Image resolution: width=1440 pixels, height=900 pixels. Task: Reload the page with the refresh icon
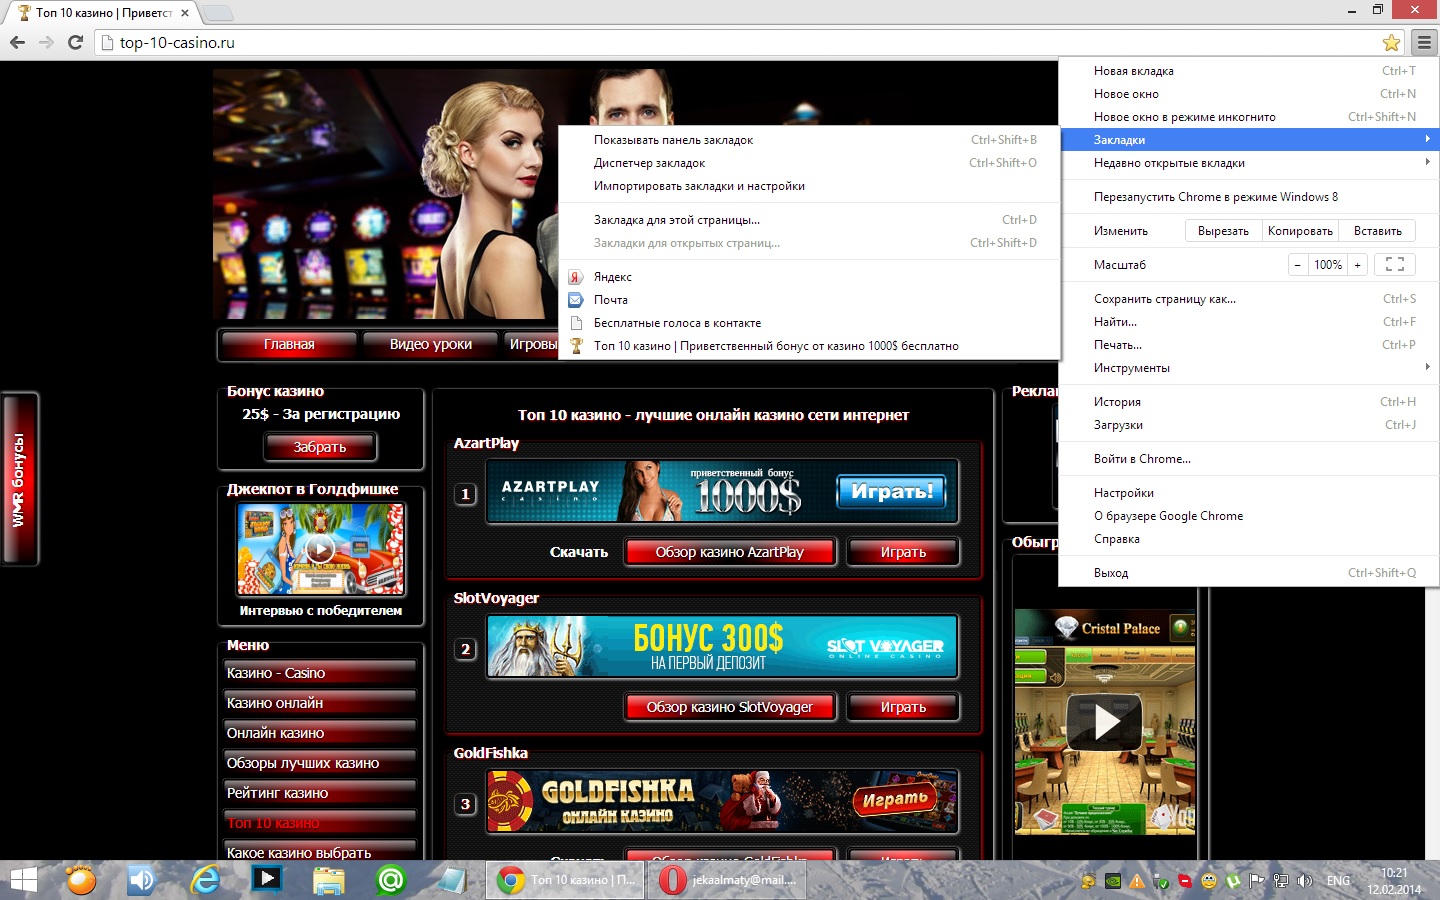[x=75, y=42]
